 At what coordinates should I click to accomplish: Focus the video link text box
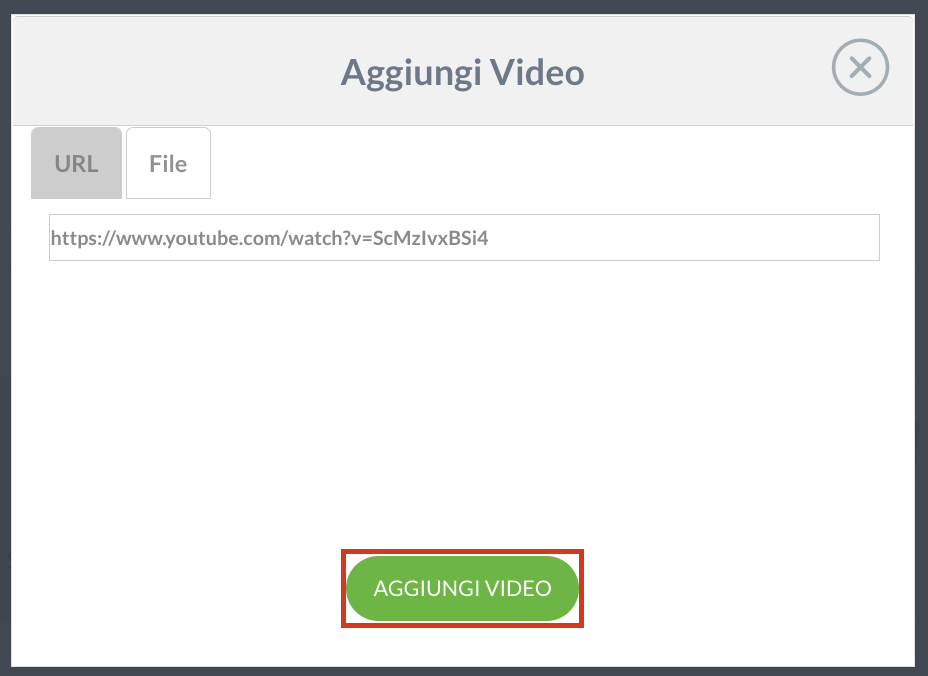pyautogui.click(x=464, y=237)
